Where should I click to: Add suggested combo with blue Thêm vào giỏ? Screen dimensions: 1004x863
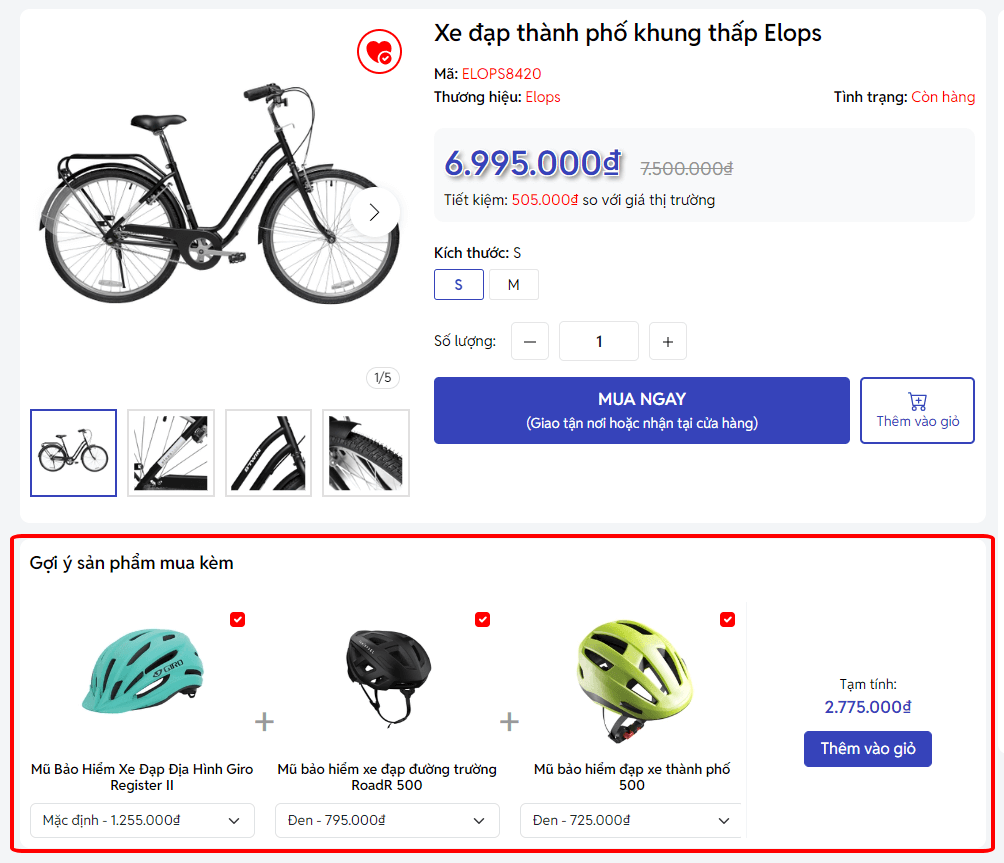tap(867, 749)
